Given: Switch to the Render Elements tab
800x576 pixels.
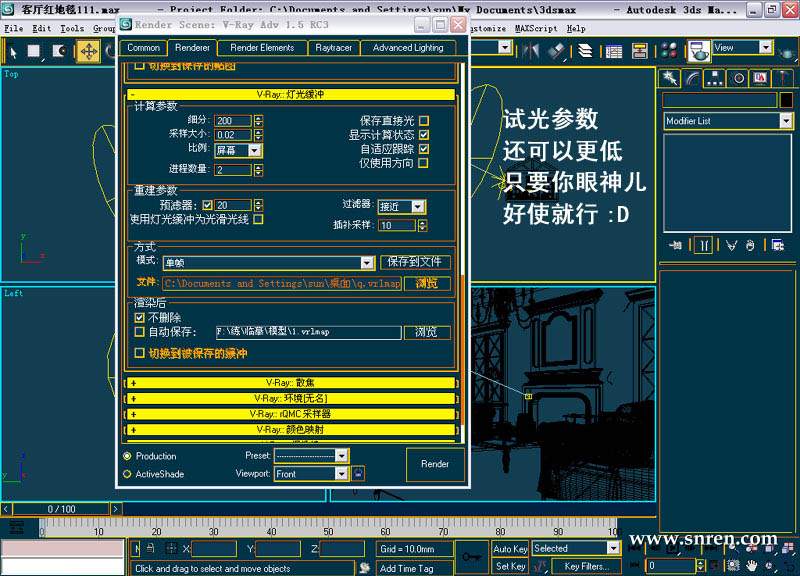Looking at the screenshot, I should [x=262, y=47].
